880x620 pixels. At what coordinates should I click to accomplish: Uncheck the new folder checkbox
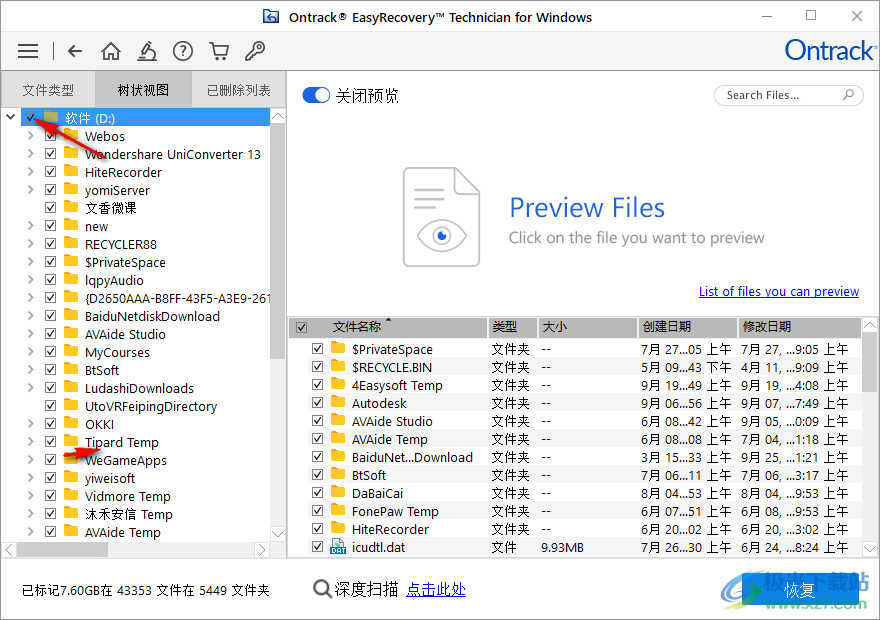pyautogui.click(x=51, y=226)
